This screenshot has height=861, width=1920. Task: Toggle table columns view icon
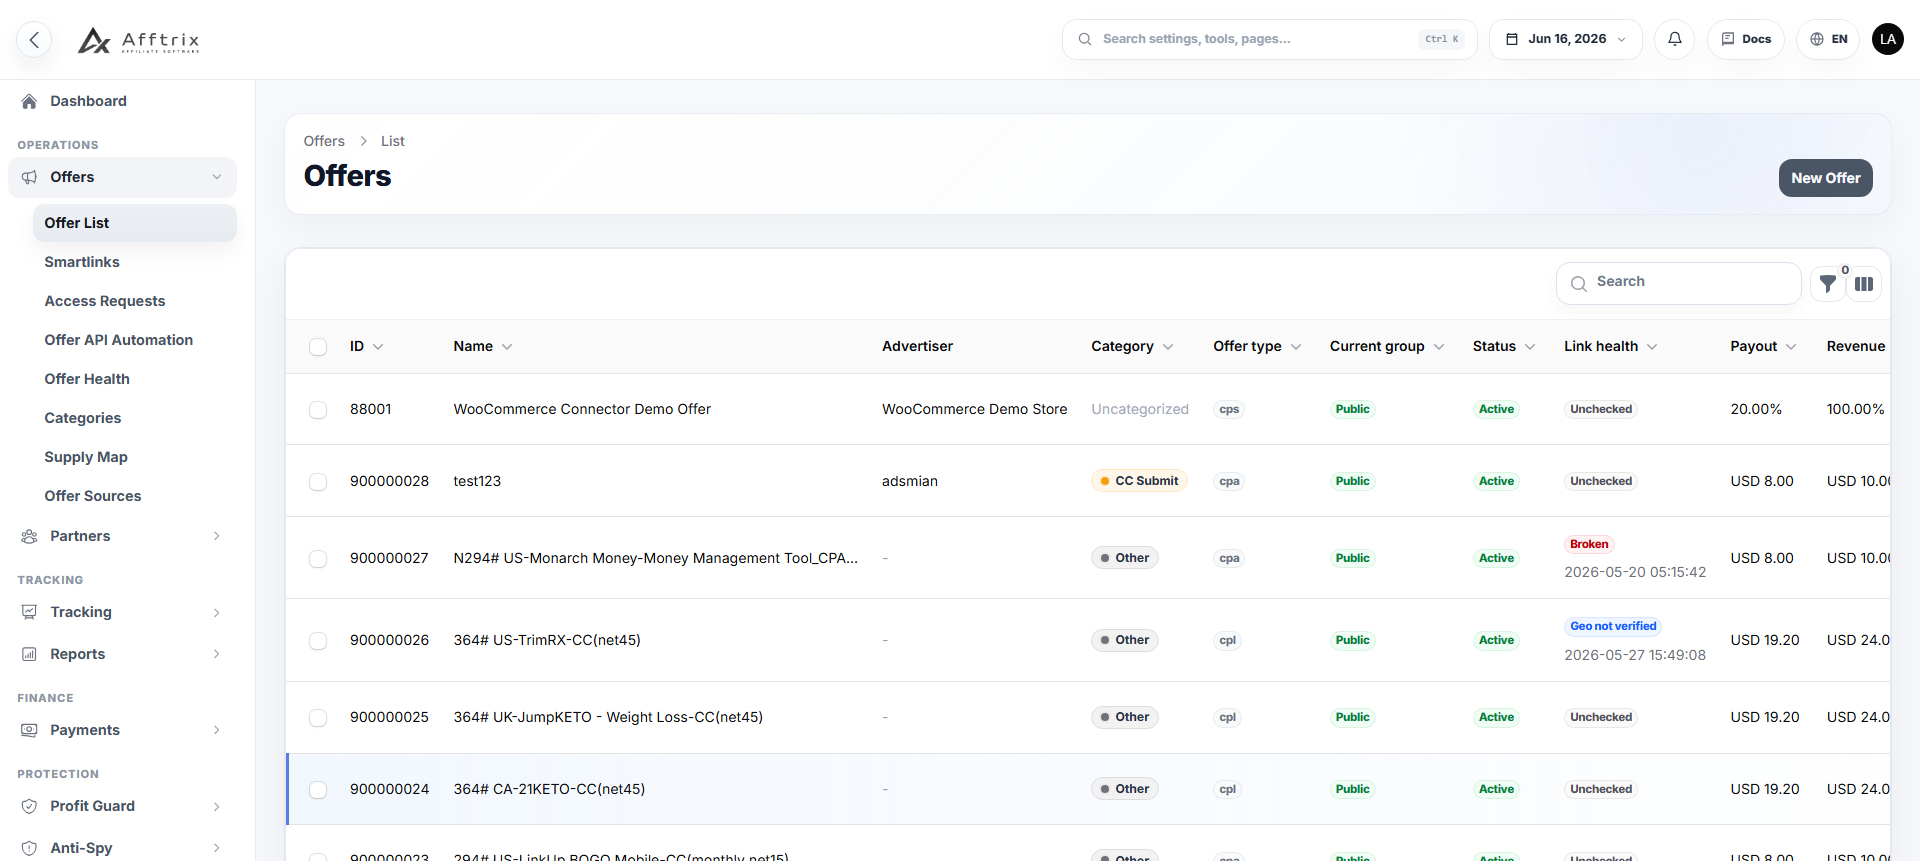coord(1864,284)
